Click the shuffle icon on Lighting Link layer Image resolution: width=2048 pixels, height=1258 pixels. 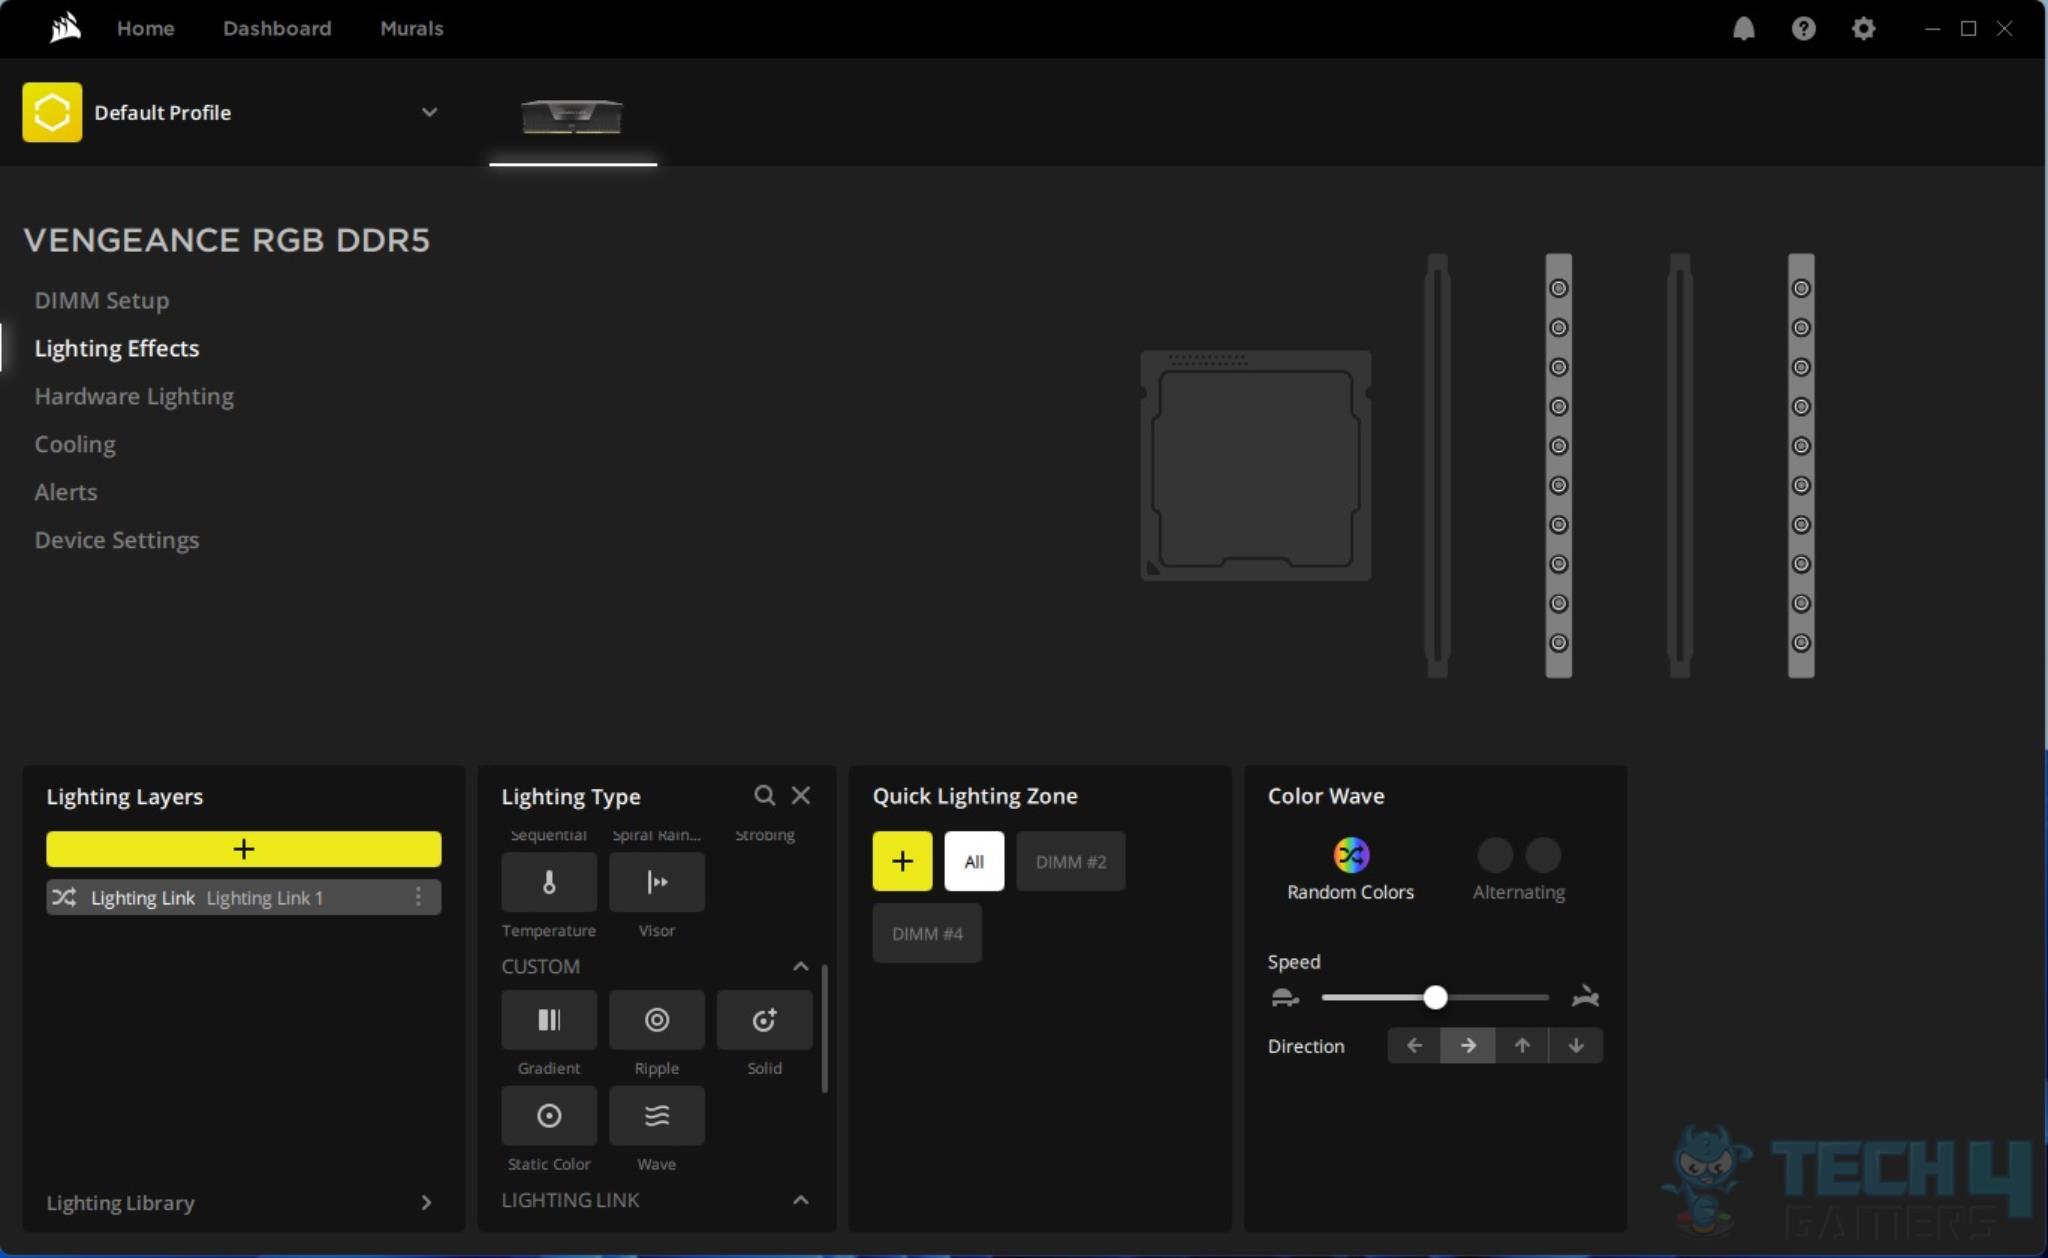(64, 897)
